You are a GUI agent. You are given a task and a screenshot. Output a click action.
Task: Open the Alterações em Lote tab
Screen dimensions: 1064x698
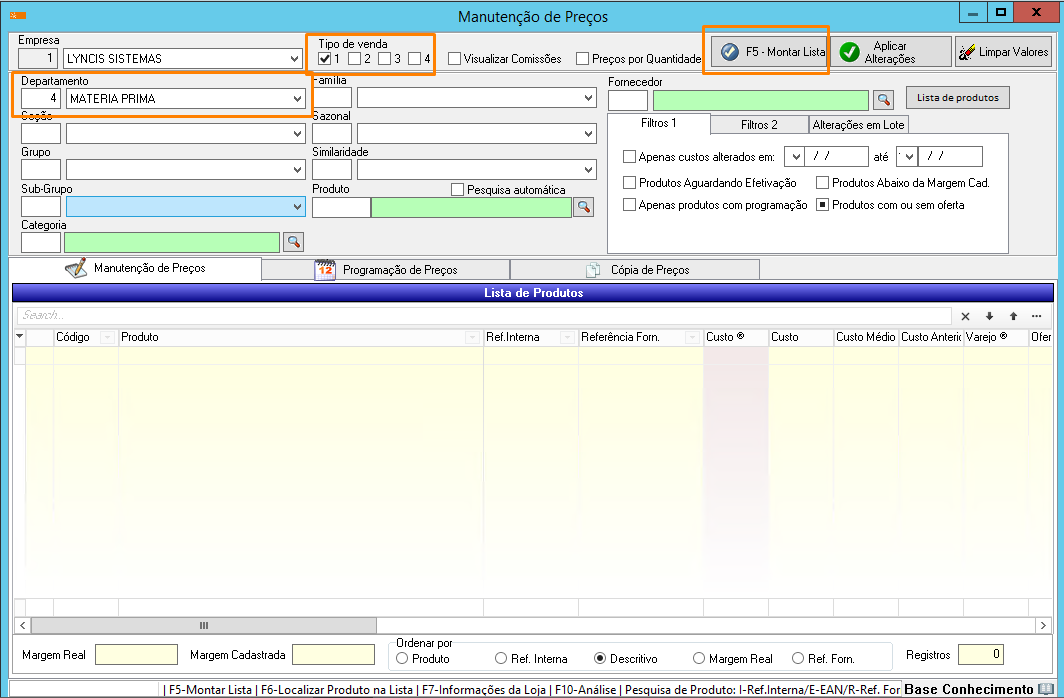pos(859,125)
